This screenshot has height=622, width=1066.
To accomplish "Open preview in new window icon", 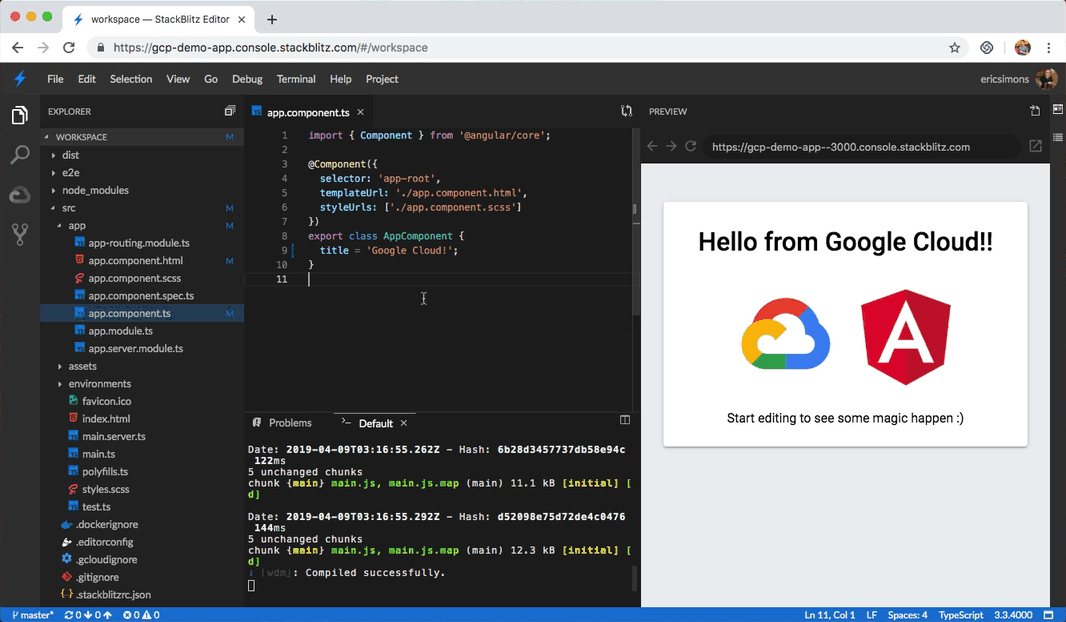I will coord(1035,146).
